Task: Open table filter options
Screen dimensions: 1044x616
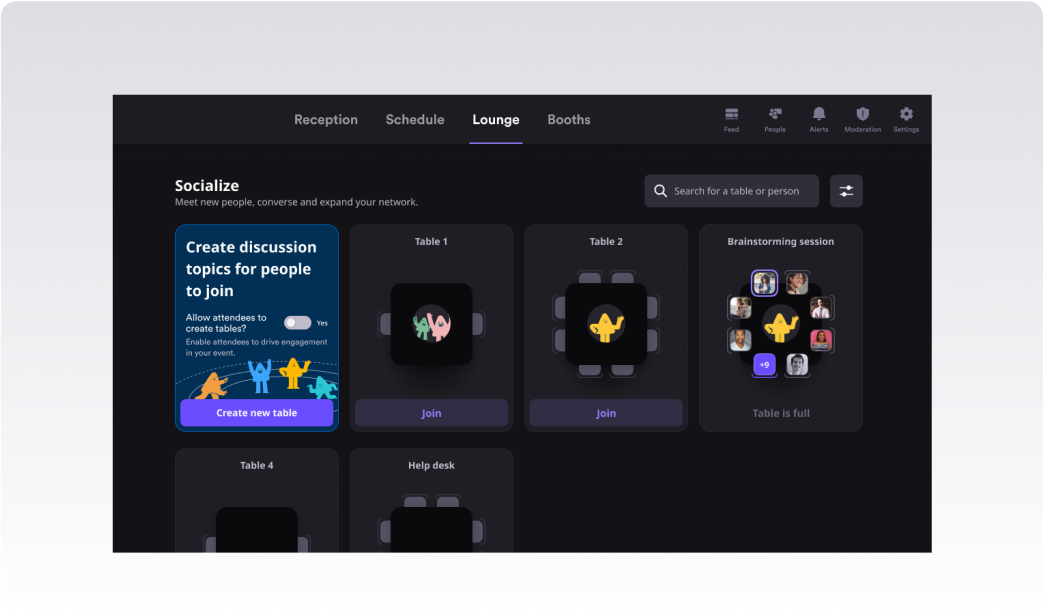Action: [846, 191]
